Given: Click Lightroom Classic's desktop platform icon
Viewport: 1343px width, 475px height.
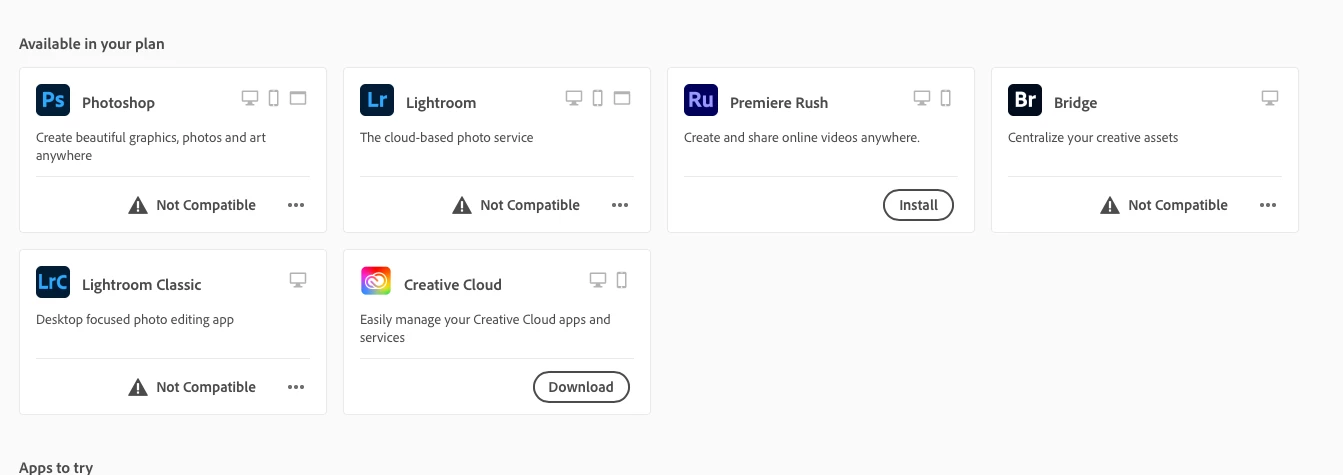Looking at the screenshot, I should 298,280.
